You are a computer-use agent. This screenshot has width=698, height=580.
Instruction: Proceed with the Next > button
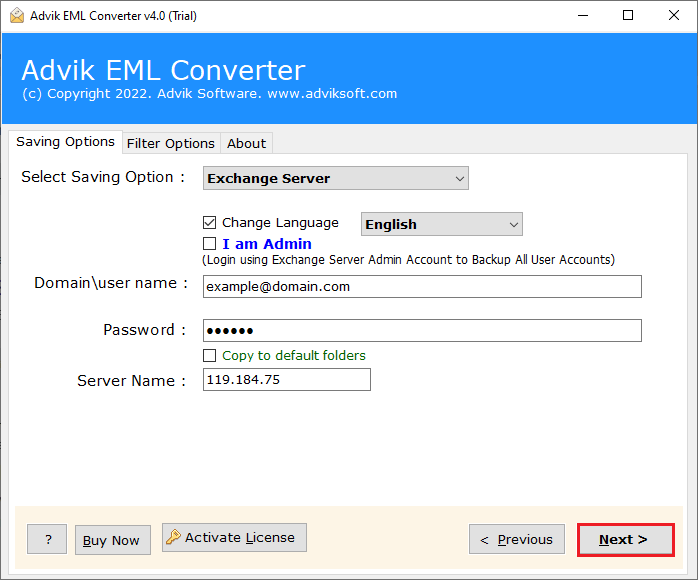[x=625, y=539]
